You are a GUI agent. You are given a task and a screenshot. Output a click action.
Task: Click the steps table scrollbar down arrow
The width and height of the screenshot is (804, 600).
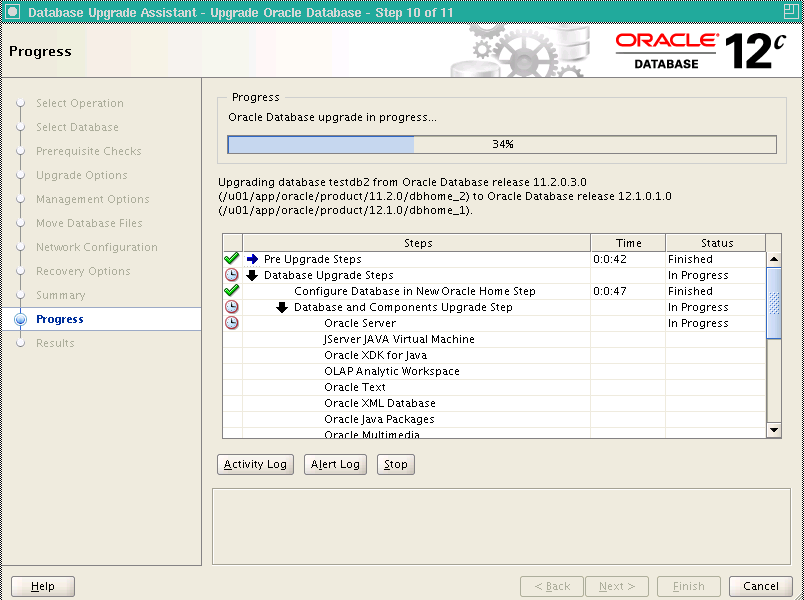(774, 430)
